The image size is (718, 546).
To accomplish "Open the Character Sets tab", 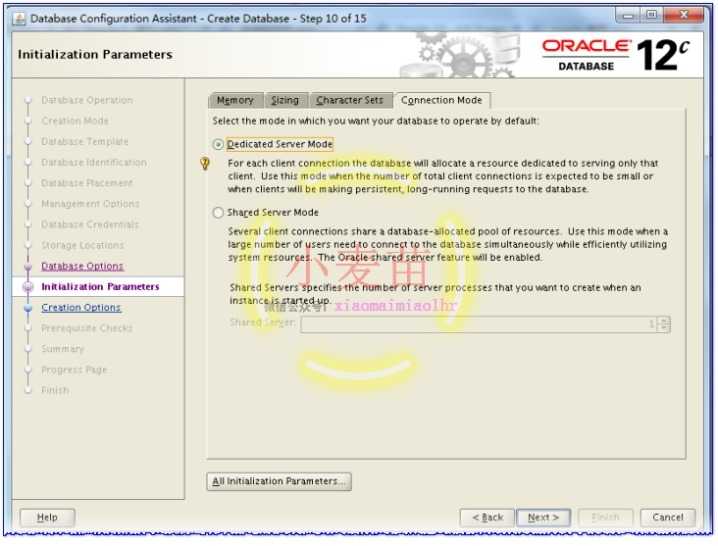I will (x=349, y=100).
